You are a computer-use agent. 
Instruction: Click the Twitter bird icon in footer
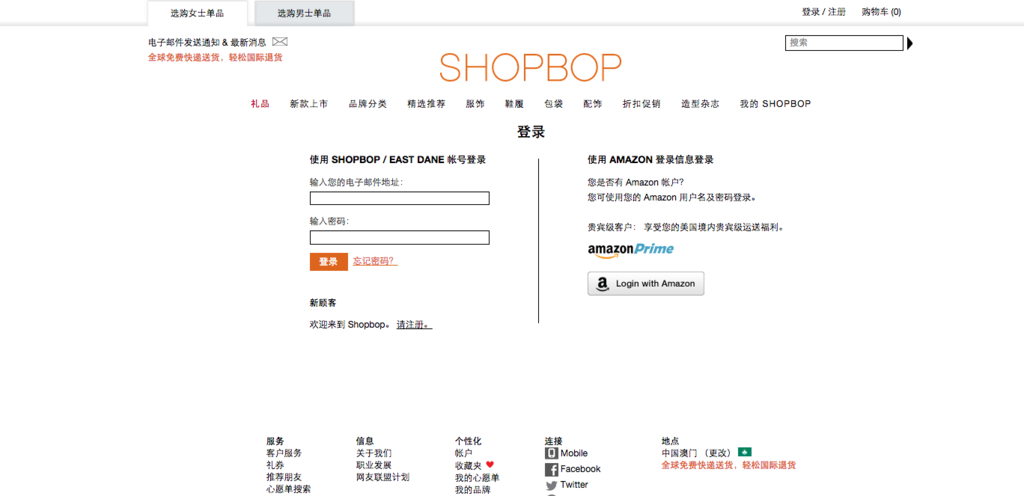[x=551, y=486]
